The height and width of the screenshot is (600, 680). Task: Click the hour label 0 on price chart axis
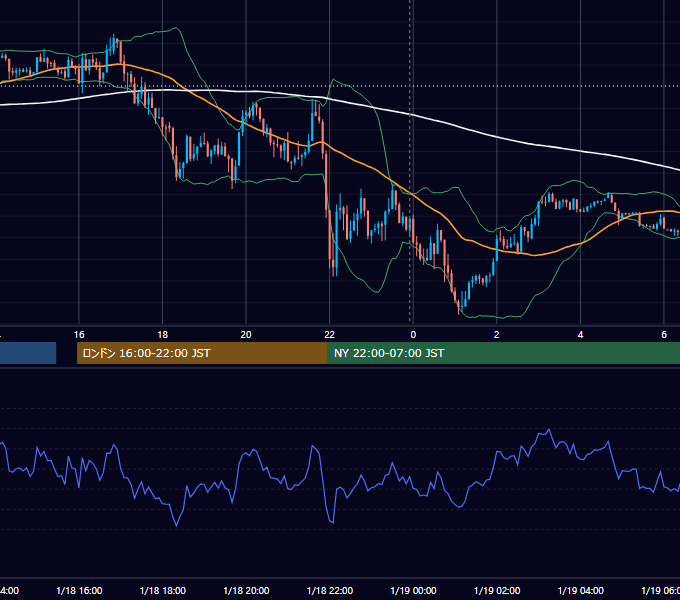(413, 335)
